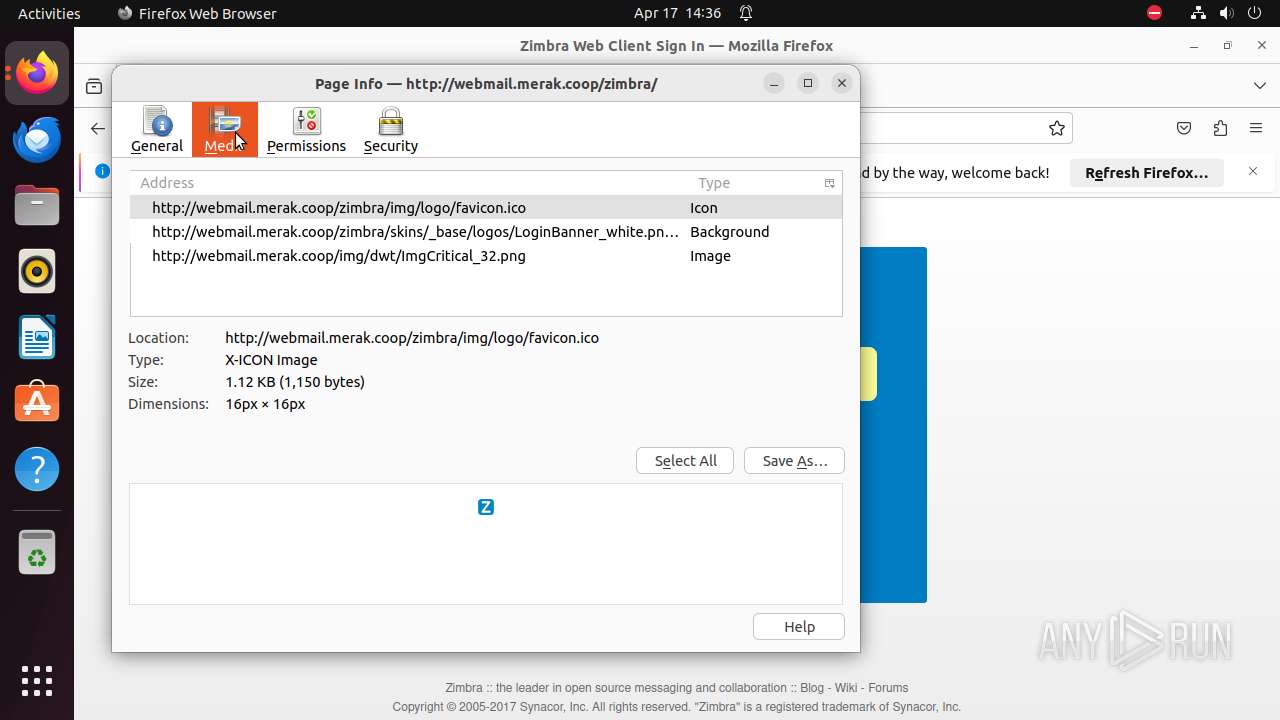1280x720 pixels.
Task: Open Files manager from the dock
Action: pos(37,205)
